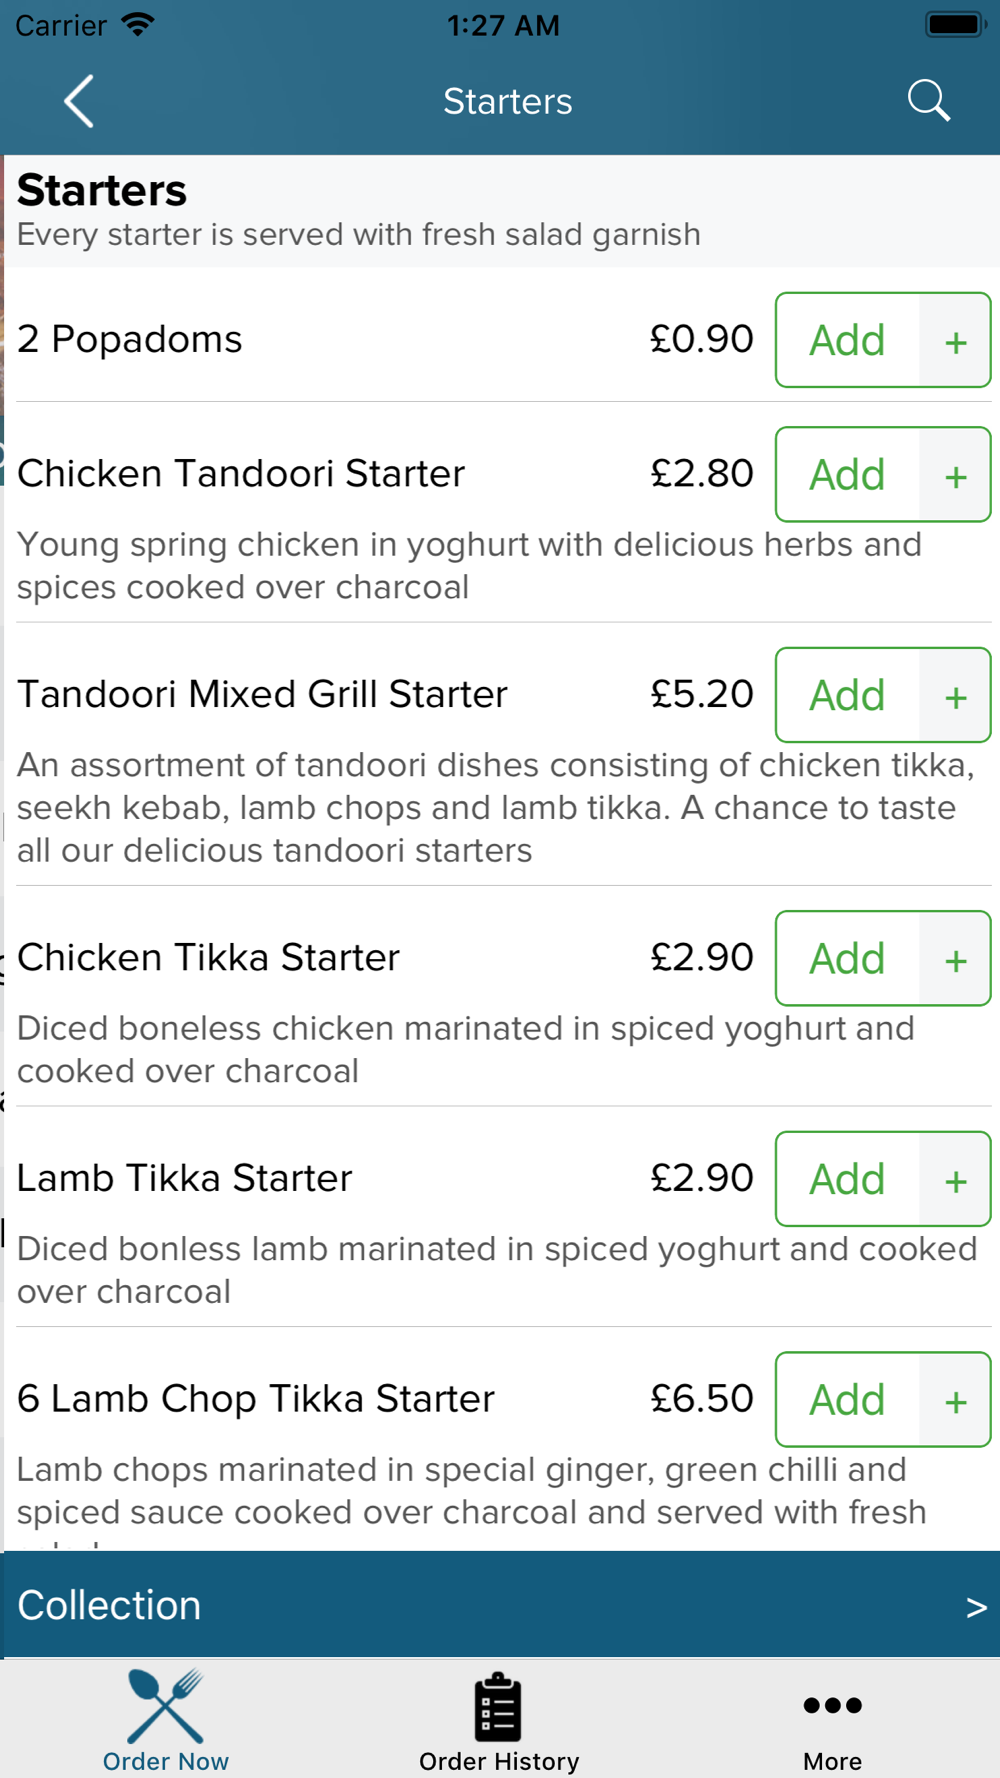Tap the Order Now fork and spoon icon
Image resolution: width=1000 pixels, height=1778 pixels.
click(x=166, y=1706)
